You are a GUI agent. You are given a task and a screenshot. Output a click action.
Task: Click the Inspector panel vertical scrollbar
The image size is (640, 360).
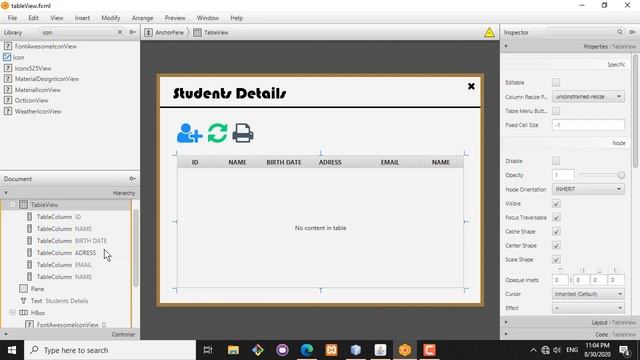click(x=635, y=110)
